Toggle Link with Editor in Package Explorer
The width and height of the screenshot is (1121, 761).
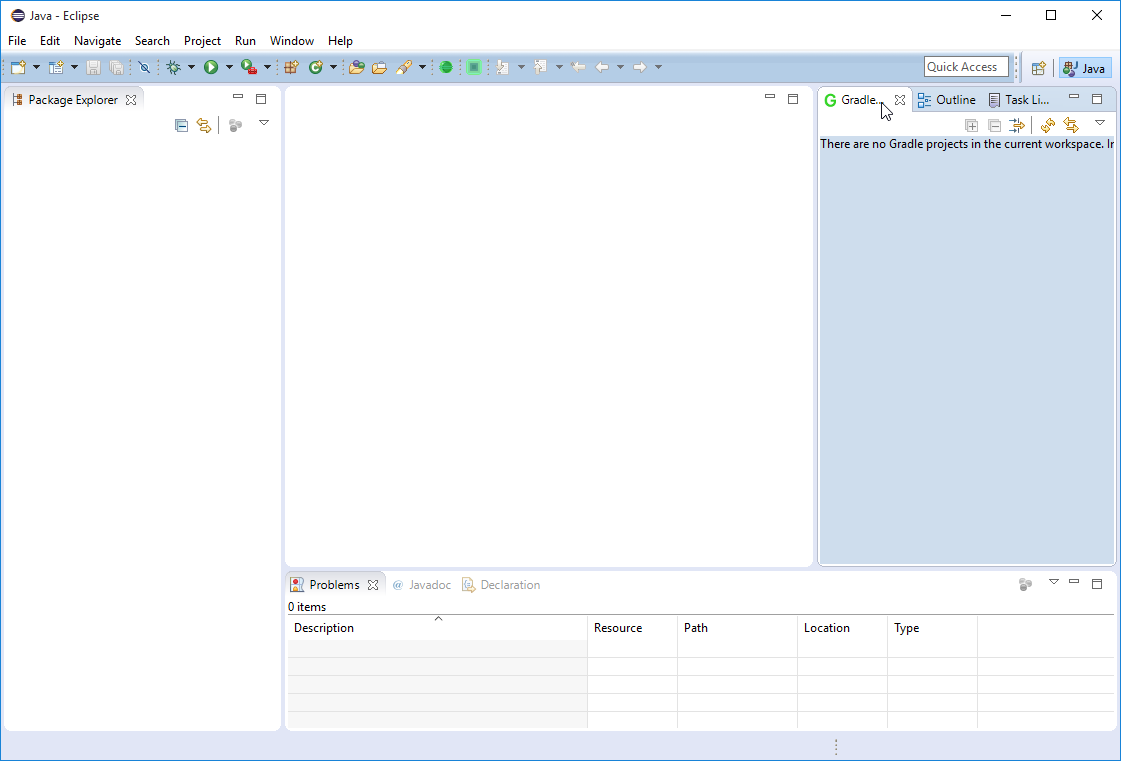click(204, 124)
